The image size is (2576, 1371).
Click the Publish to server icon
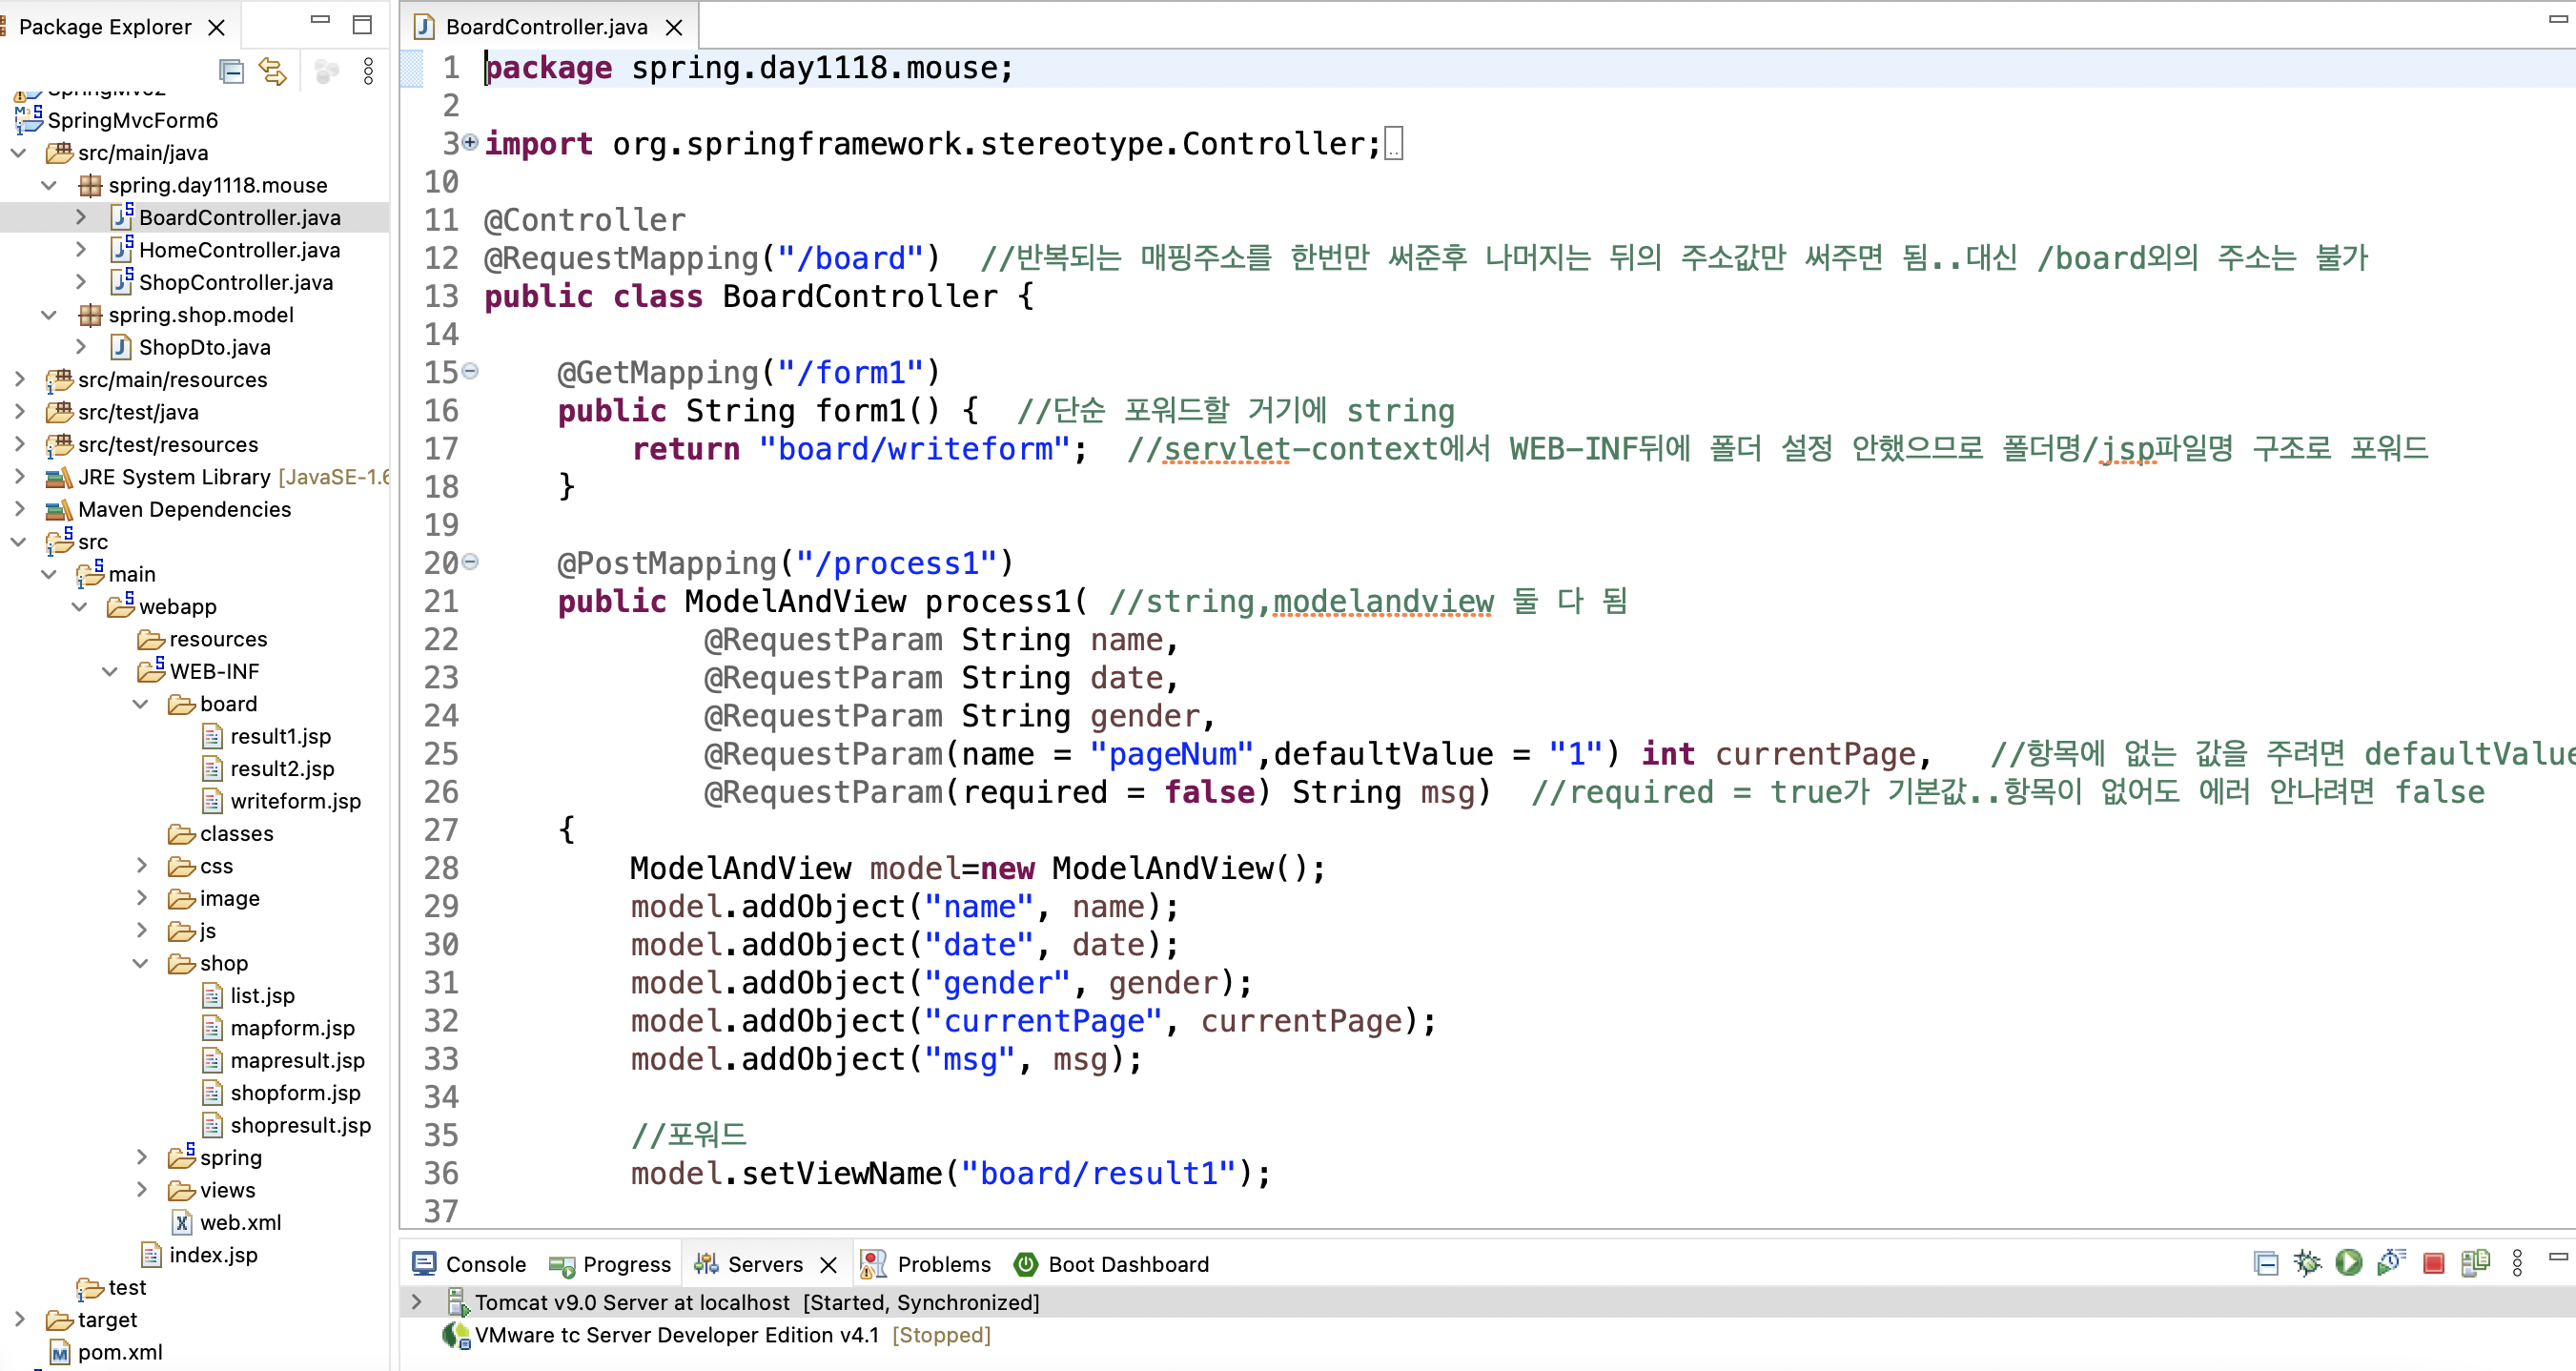[x=2475, y=1263]
